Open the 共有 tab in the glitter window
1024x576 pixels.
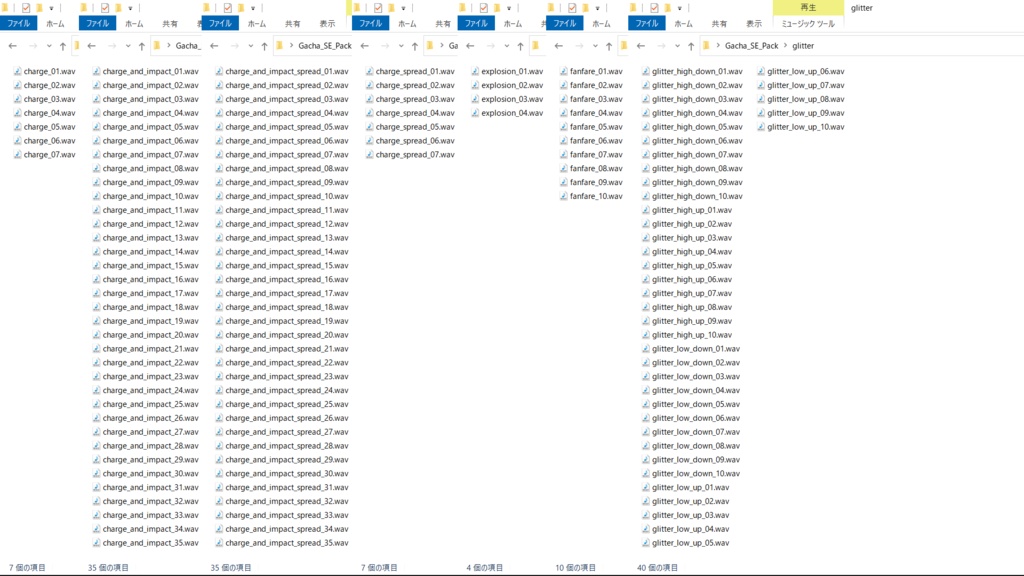(719, 24)
